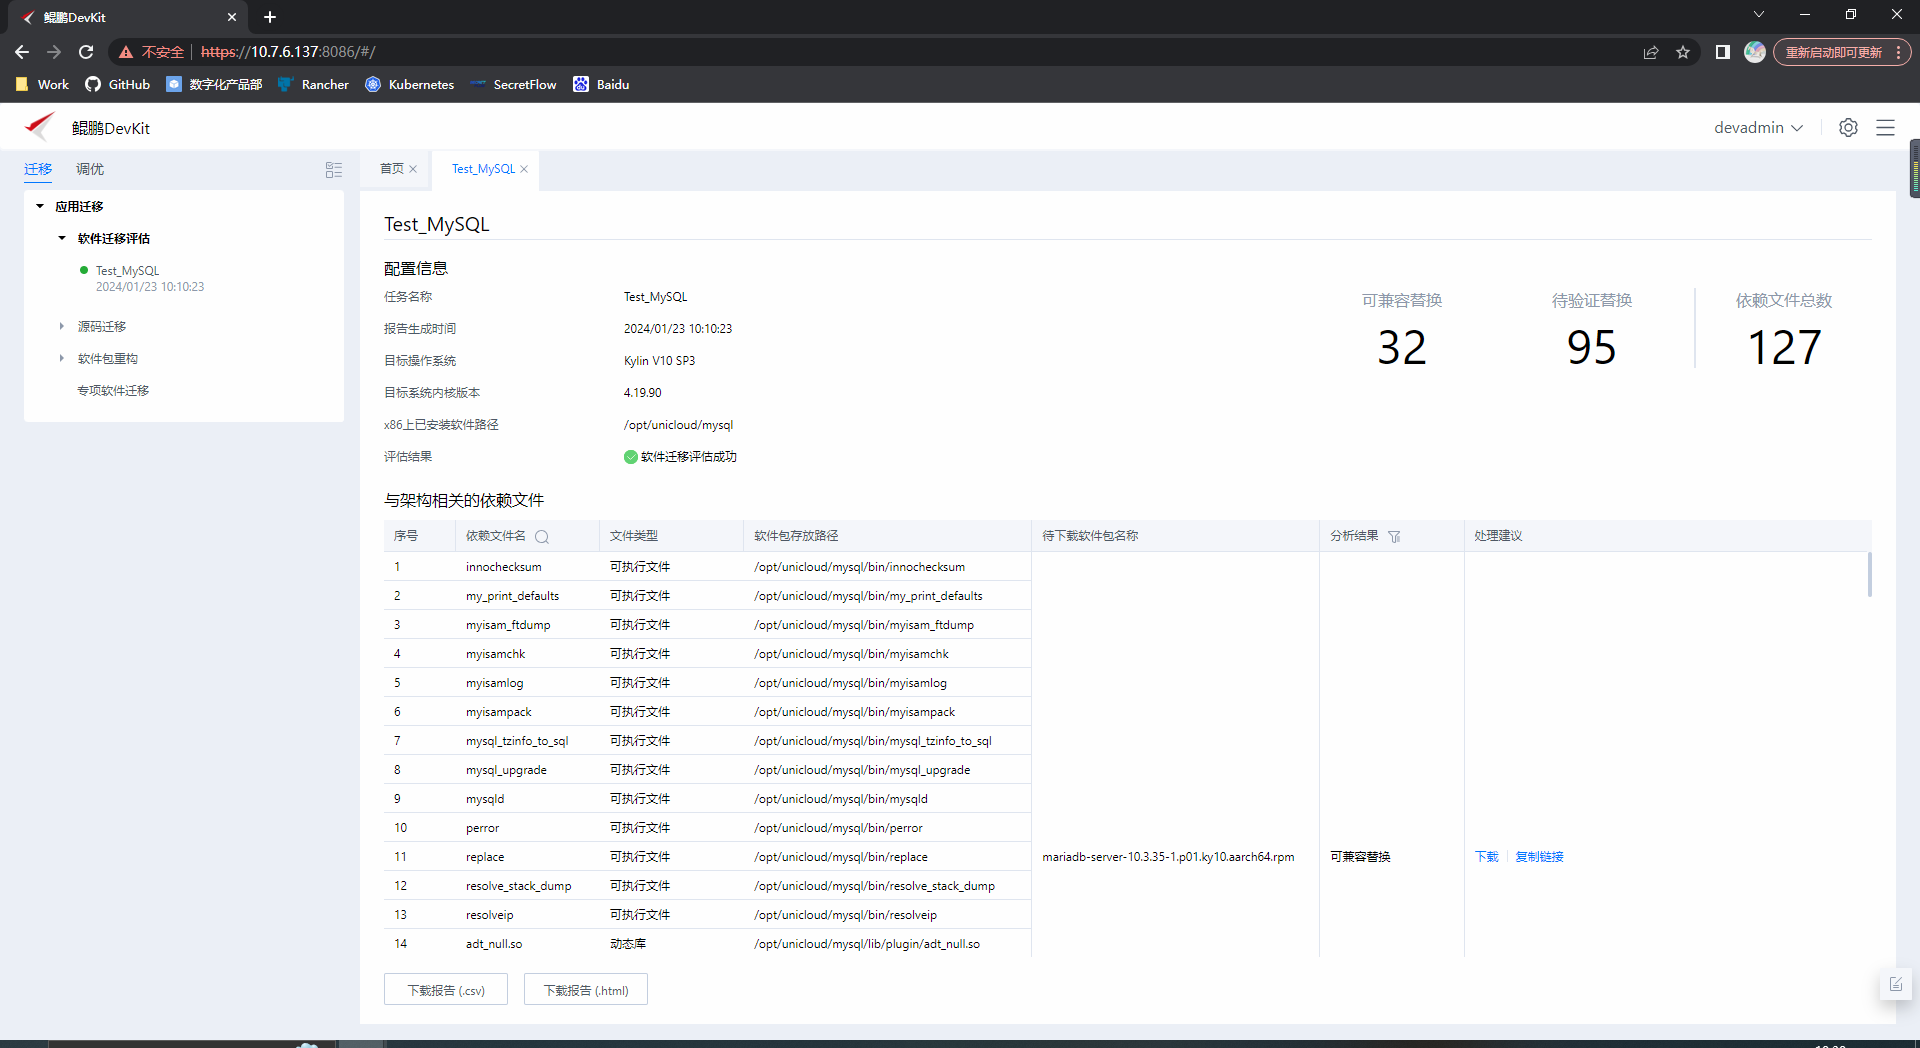This screenshot has width=1920, height=1048.
Task: Expand the 软件包重构 tree node
Action: click(62, 359)
